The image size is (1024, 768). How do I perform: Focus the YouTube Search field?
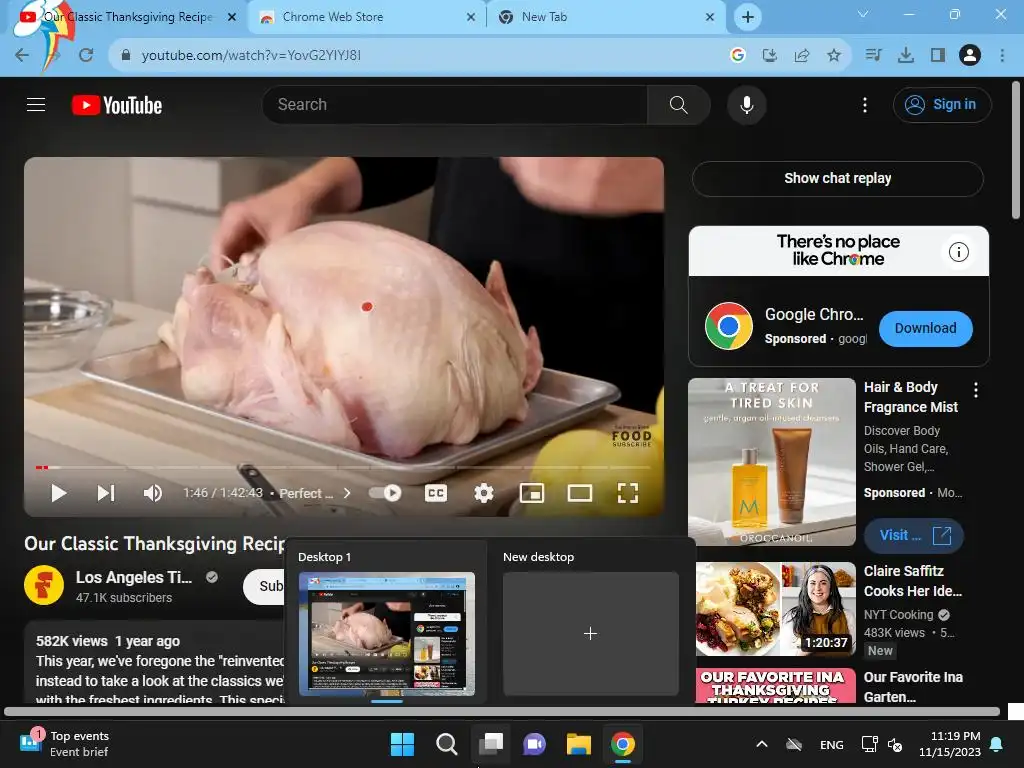point(455,104)
